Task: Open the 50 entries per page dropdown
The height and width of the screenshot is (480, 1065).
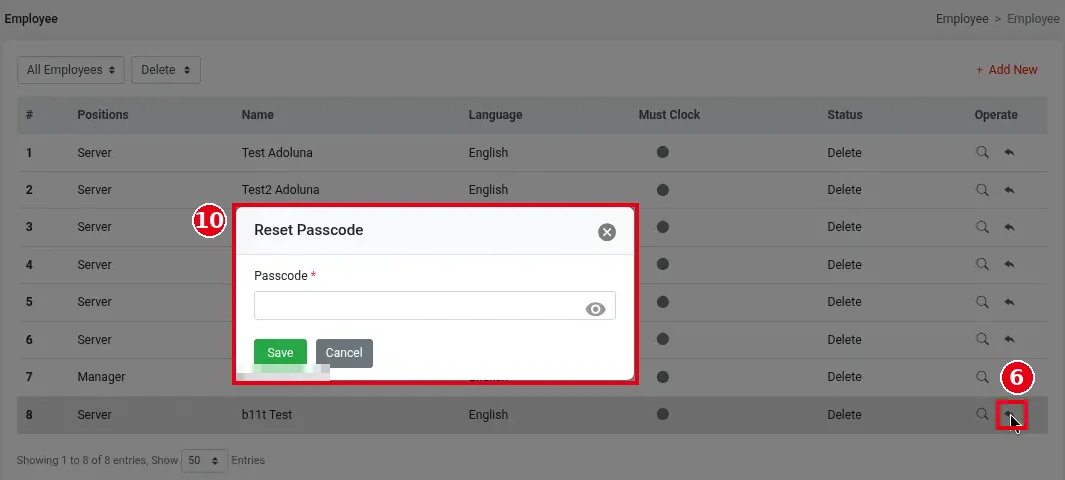Action: [x=204, y=460]
